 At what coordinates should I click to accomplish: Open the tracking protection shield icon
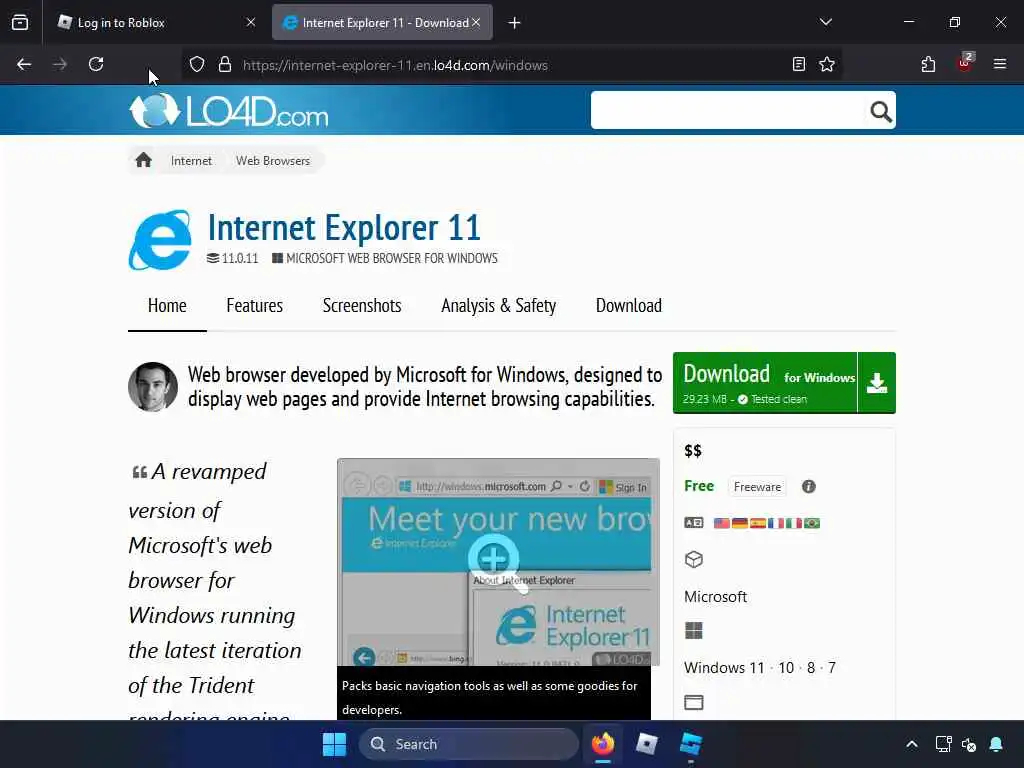197,64
